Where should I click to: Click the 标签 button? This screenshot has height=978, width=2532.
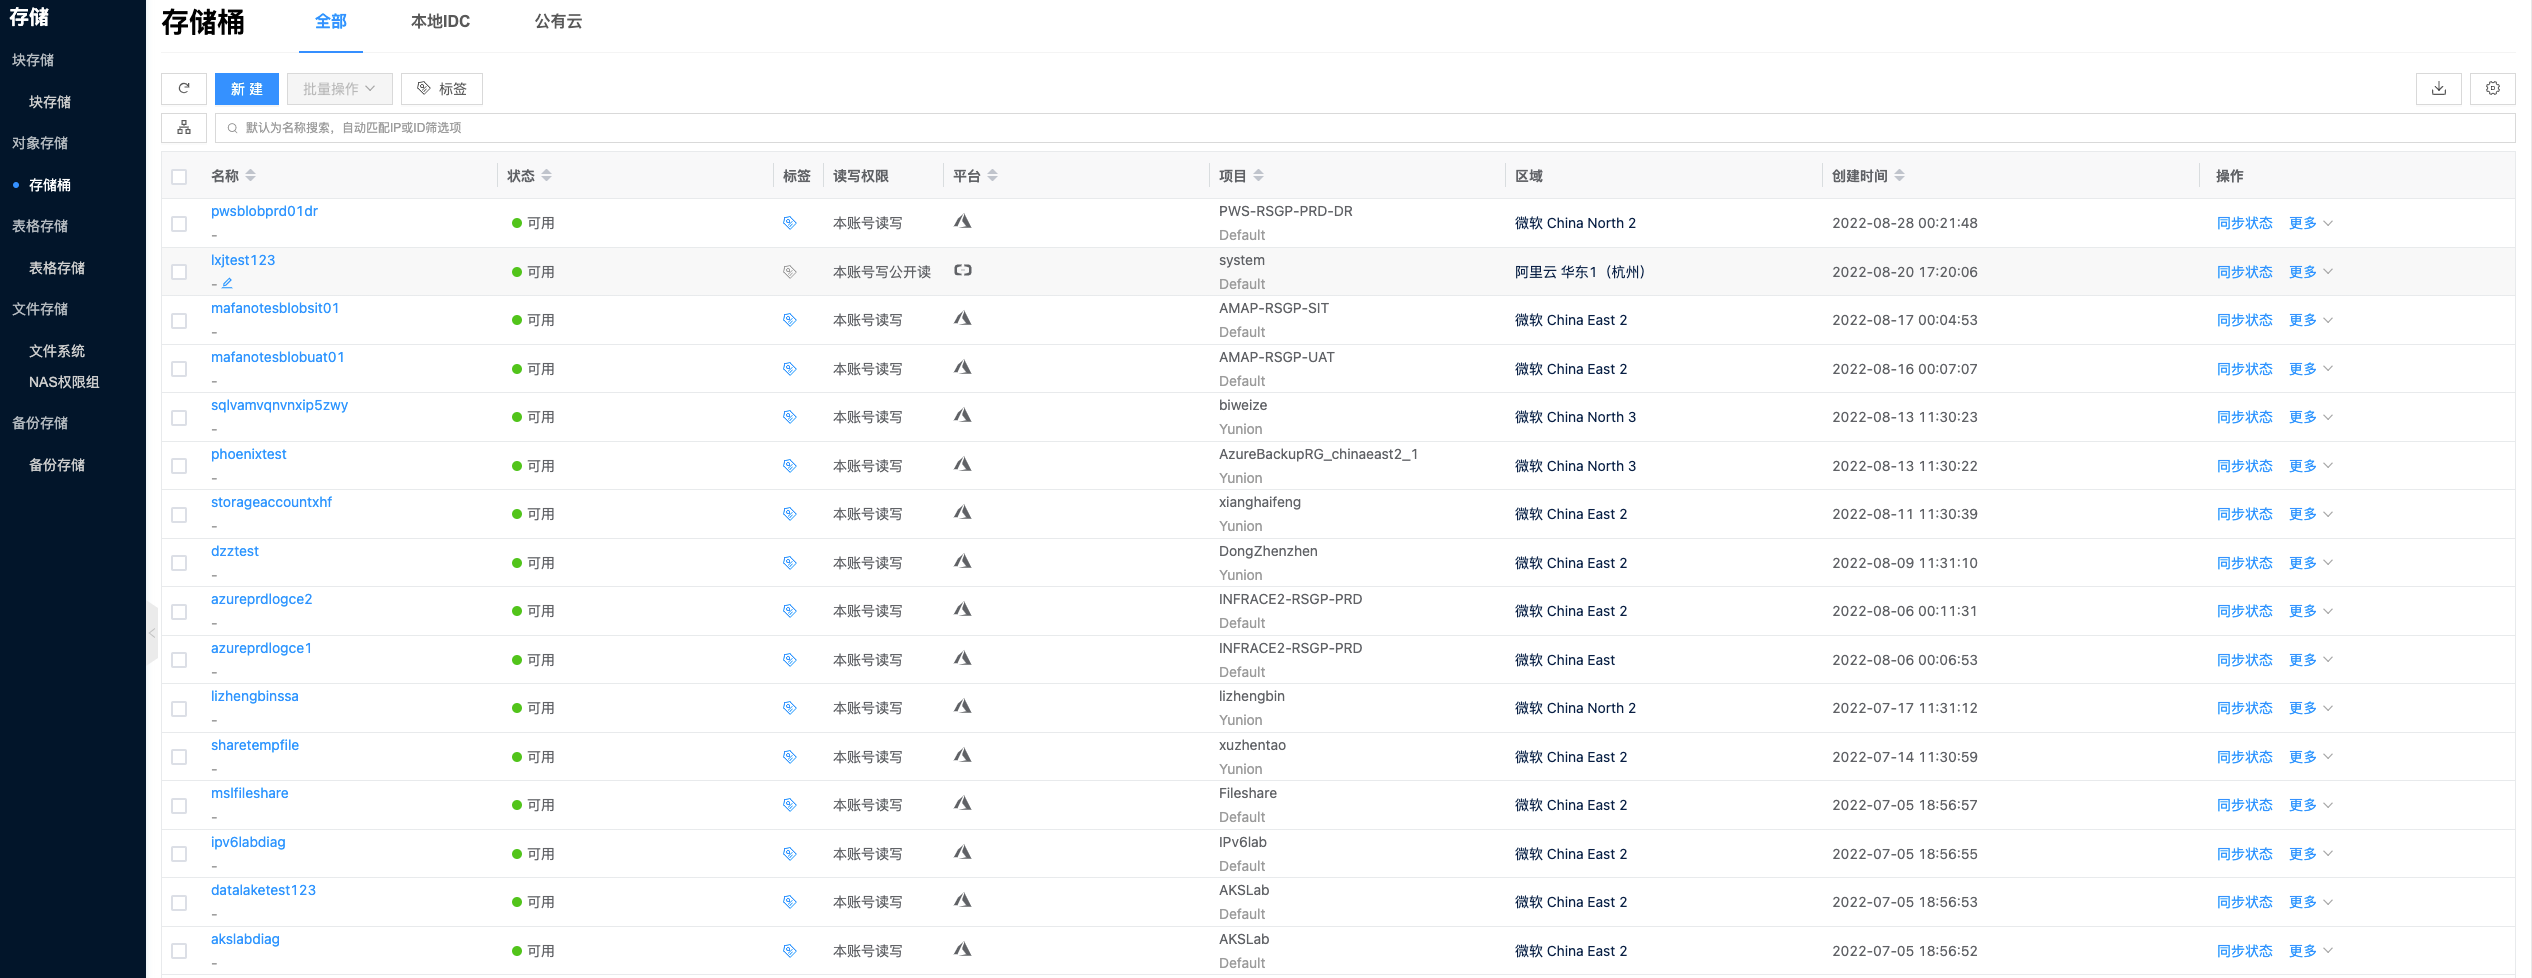(442, 89)
